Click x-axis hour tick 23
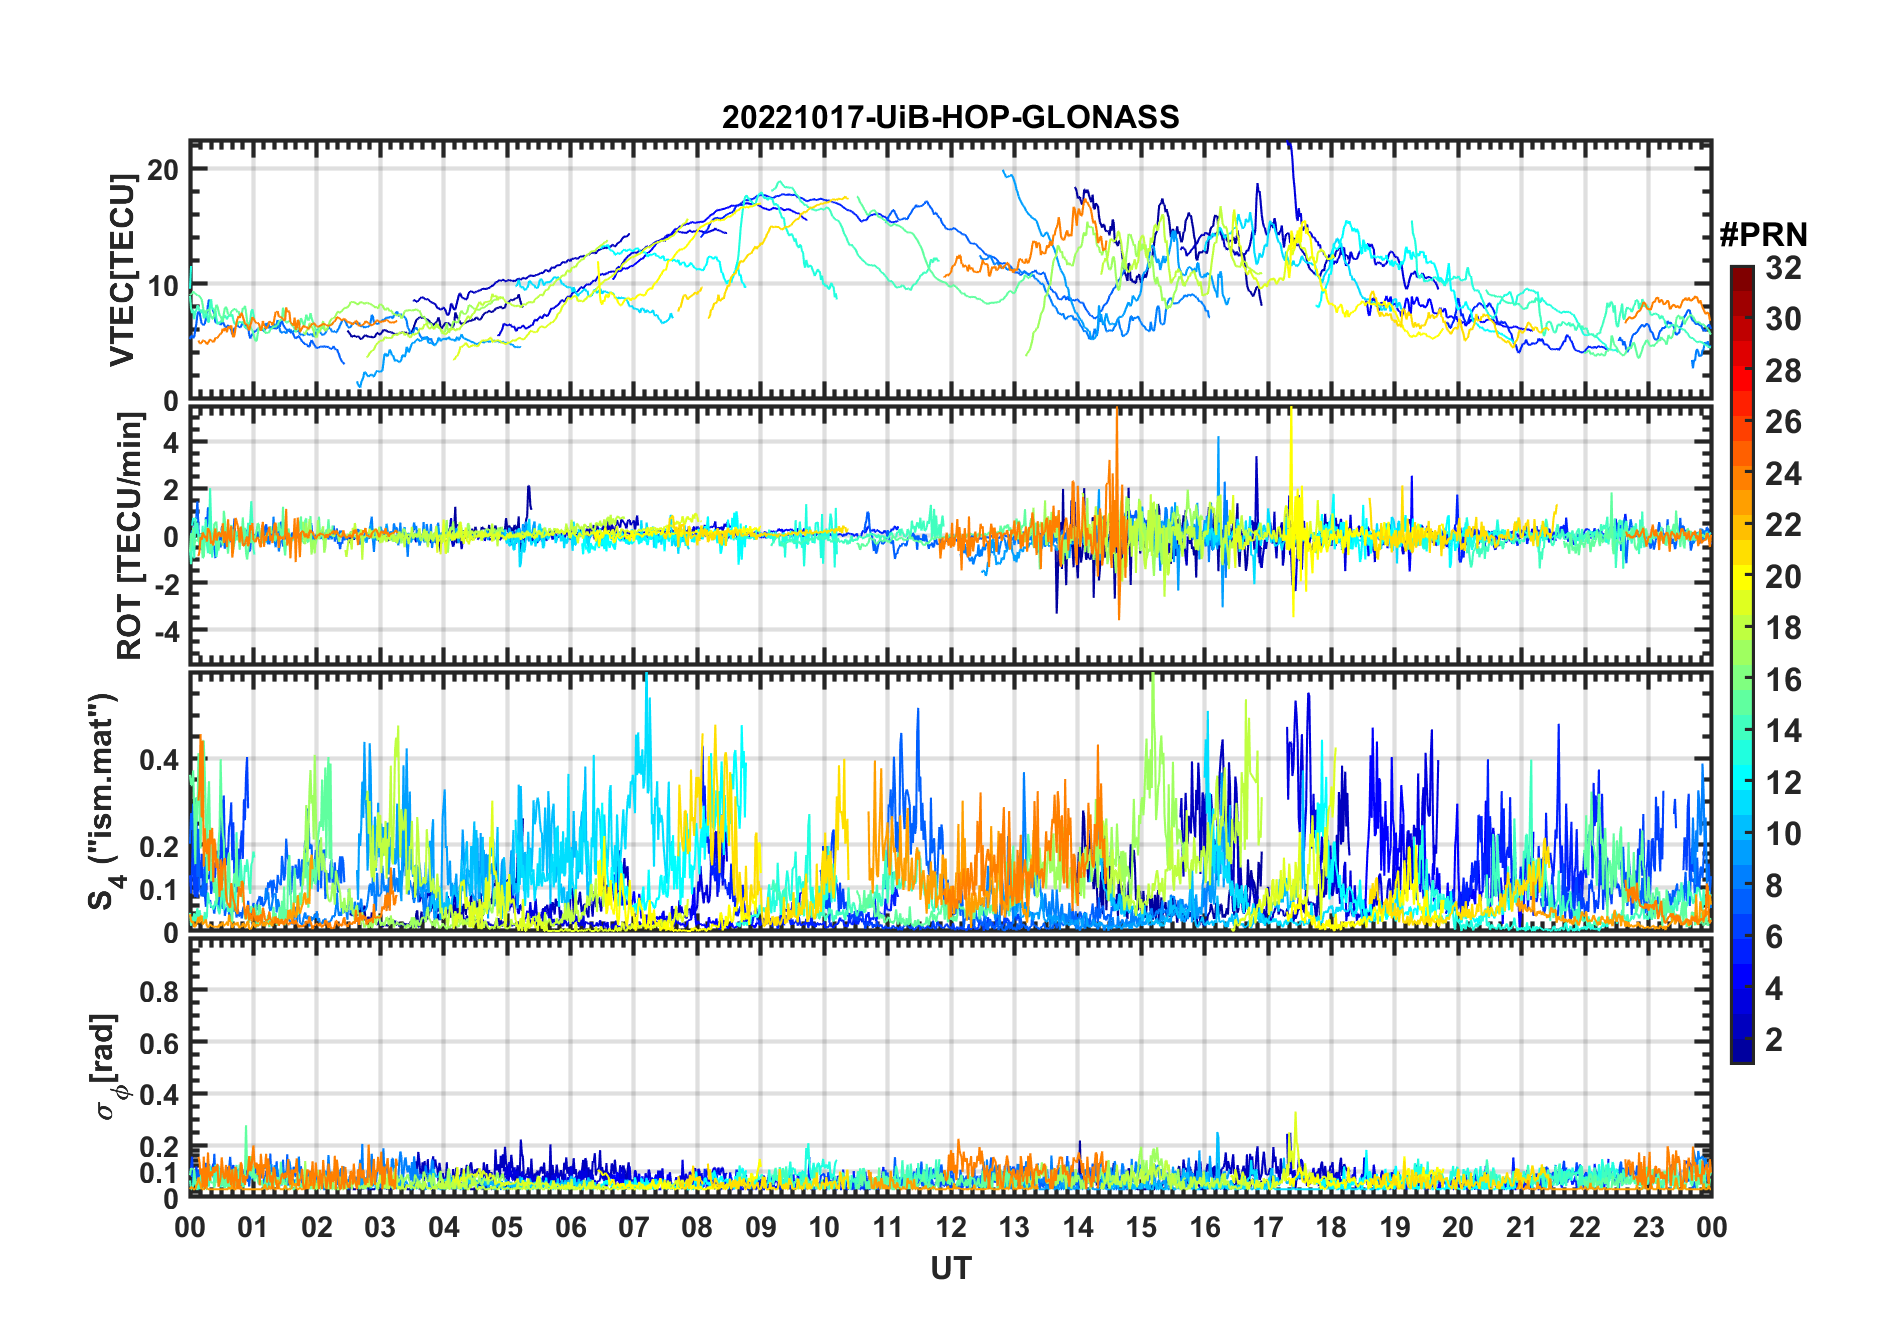The width and height of the screenshot is (1902, 1330). click(x=1649, y=1227)
